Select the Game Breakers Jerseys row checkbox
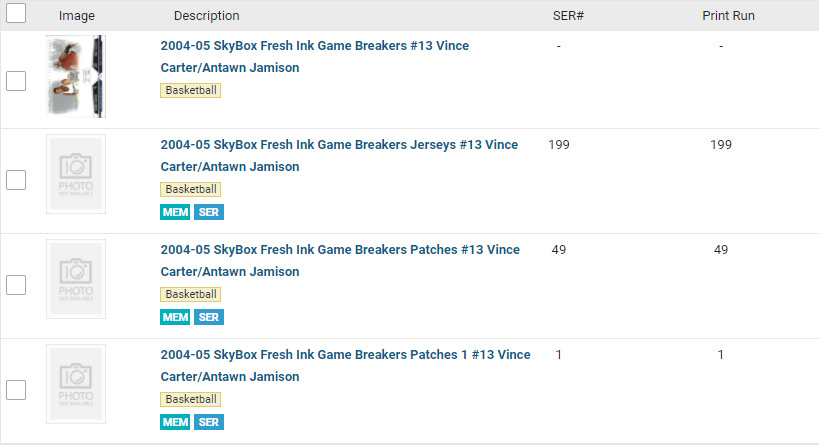This screenshot has width=819, height=445. click(x=16, y=180)
